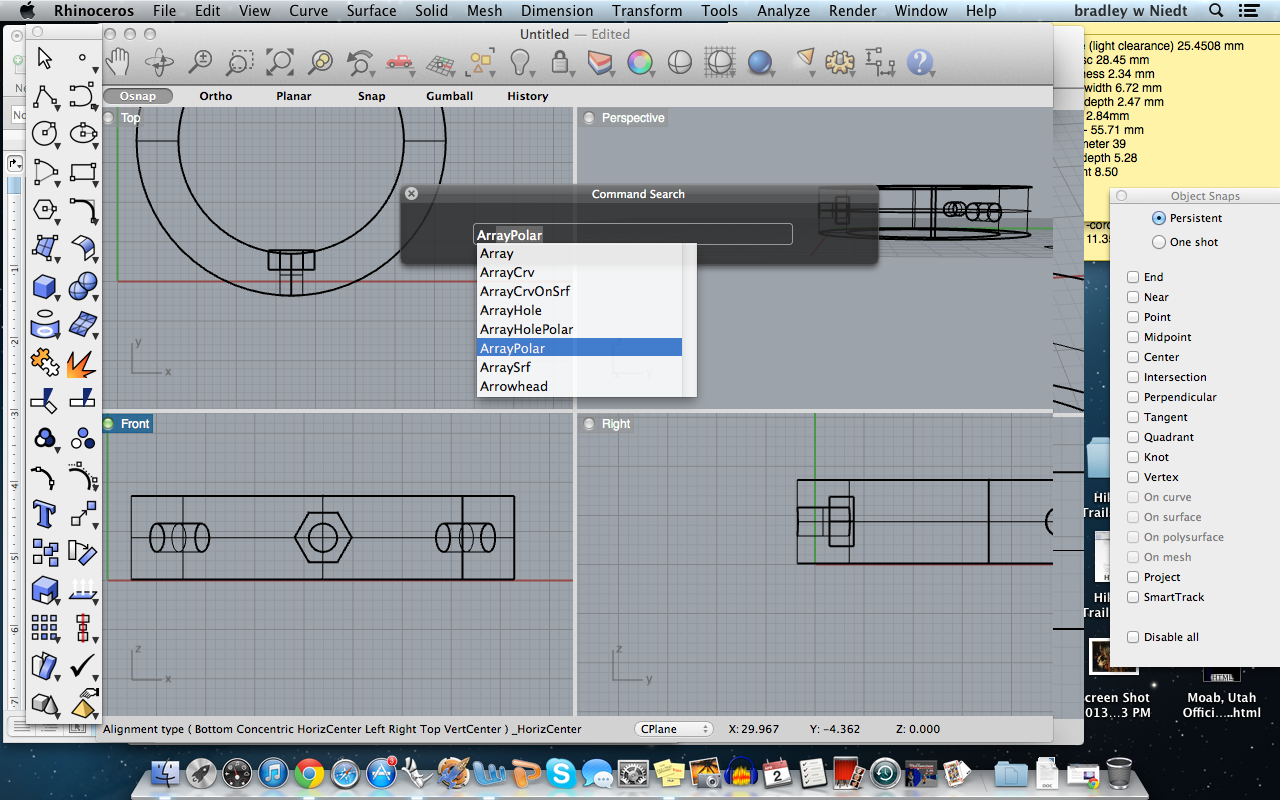Check the Disable all checkbox

tap(1133, 637)
